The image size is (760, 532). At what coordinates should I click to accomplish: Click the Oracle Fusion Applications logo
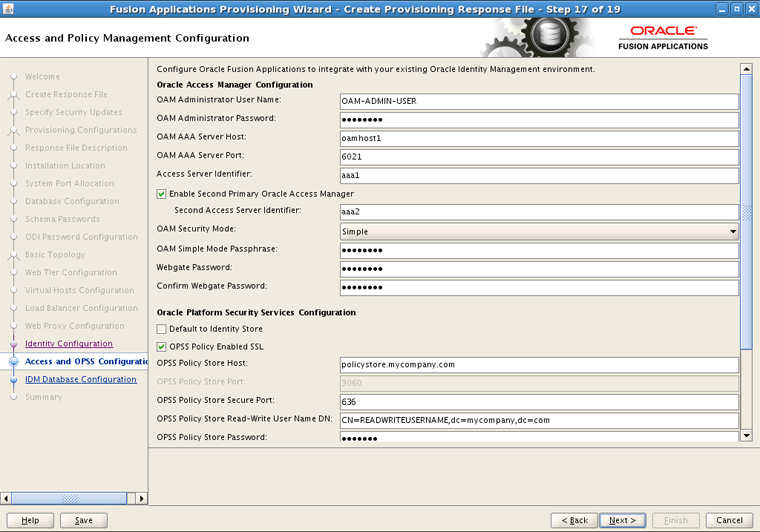coord(663,38)
